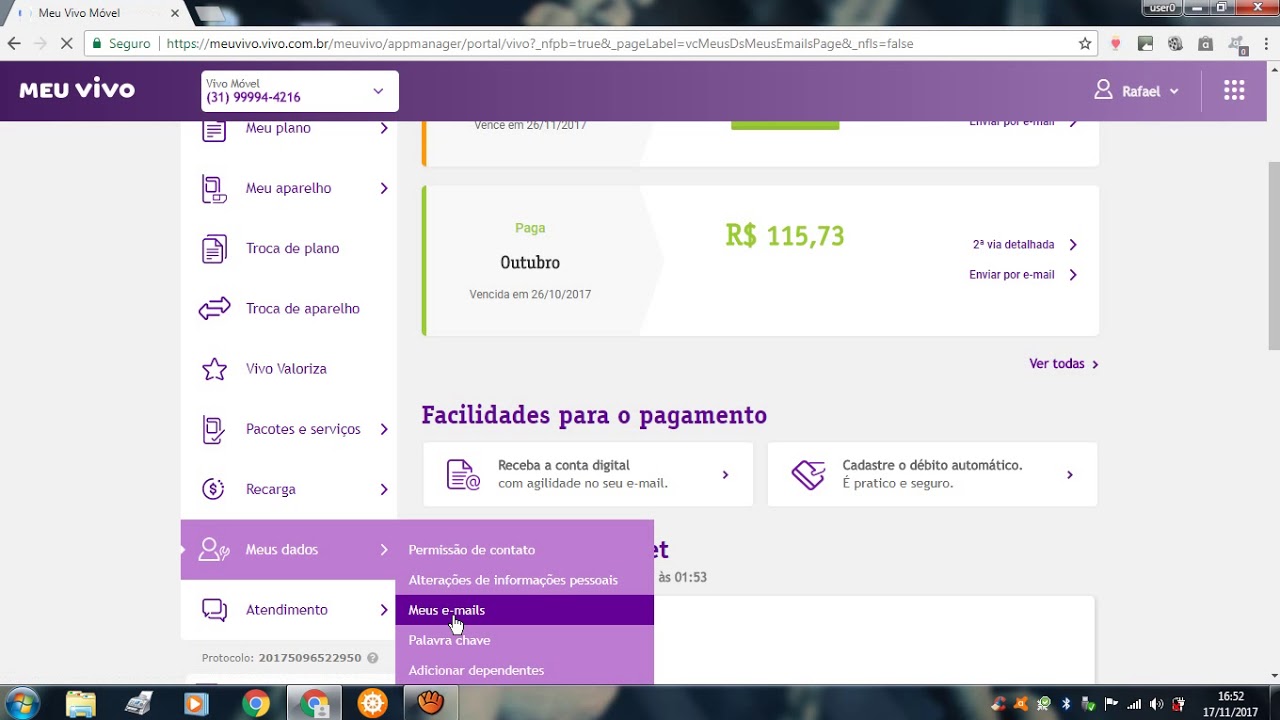Expand Pacotes e serviços chevron
The image size is (1280, 720).
(384, 429)
